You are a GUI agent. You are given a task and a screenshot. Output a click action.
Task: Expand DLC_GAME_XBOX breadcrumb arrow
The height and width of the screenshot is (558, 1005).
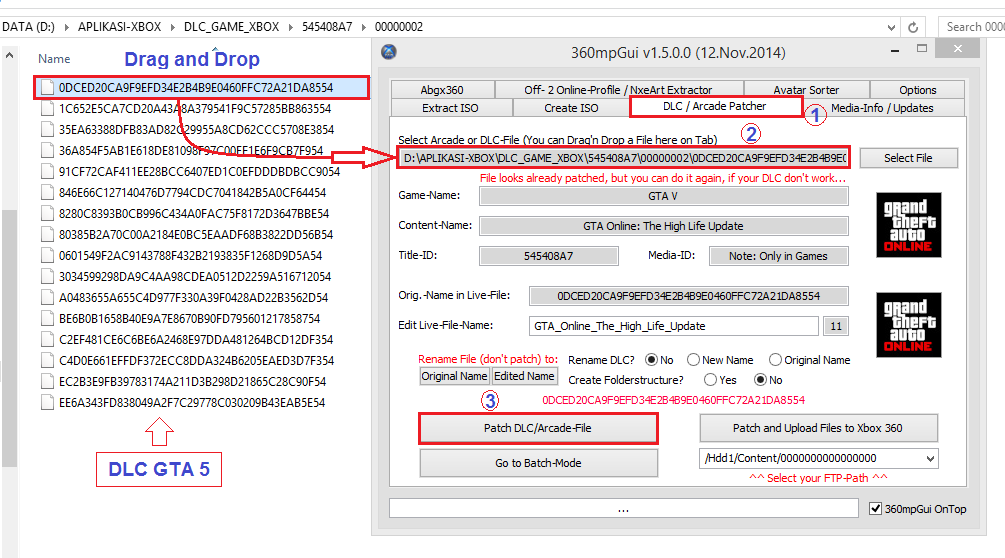coord(291,27)
